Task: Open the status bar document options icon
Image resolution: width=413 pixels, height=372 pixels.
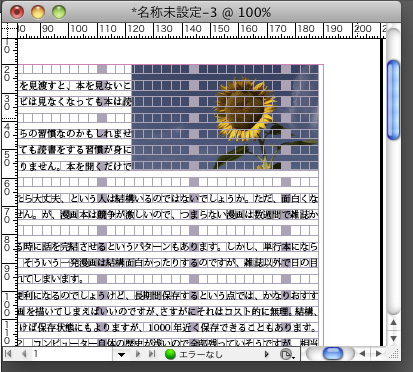Action: coord(287,354)
